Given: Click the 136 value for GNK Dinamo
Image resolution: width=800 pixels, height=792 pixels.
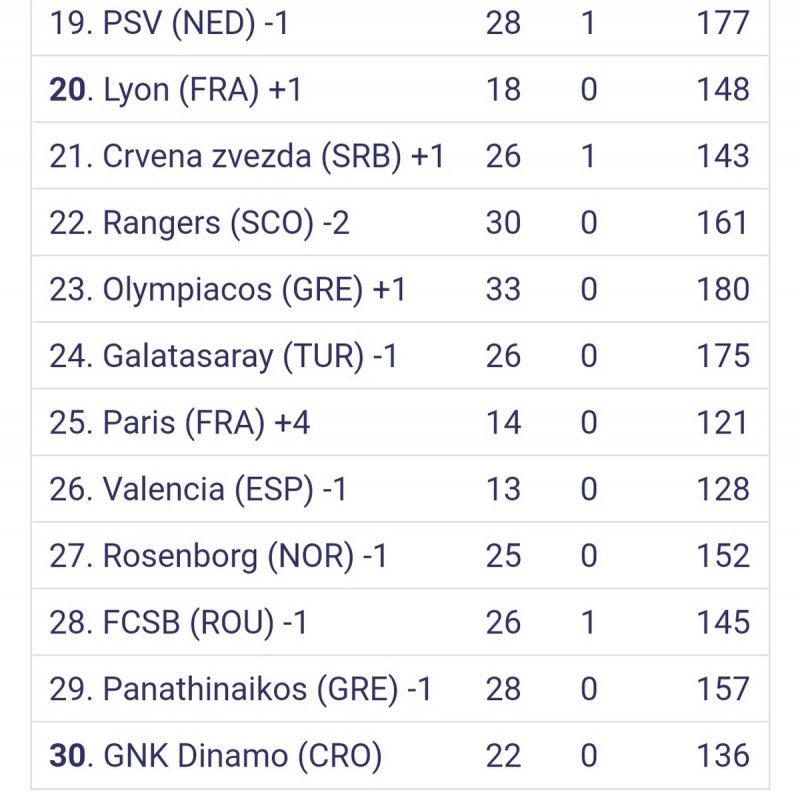Looking at the screenshot, I should click(723, 756).
